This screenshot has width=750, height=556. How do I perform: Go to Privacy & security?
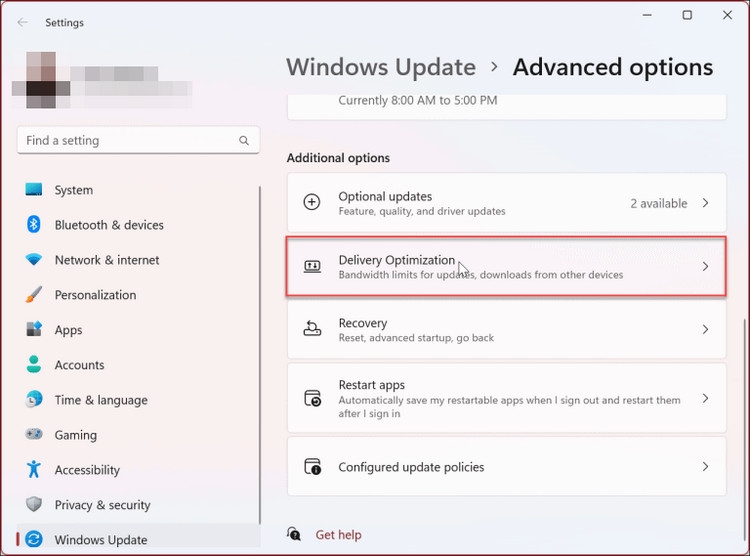point(138,504)
